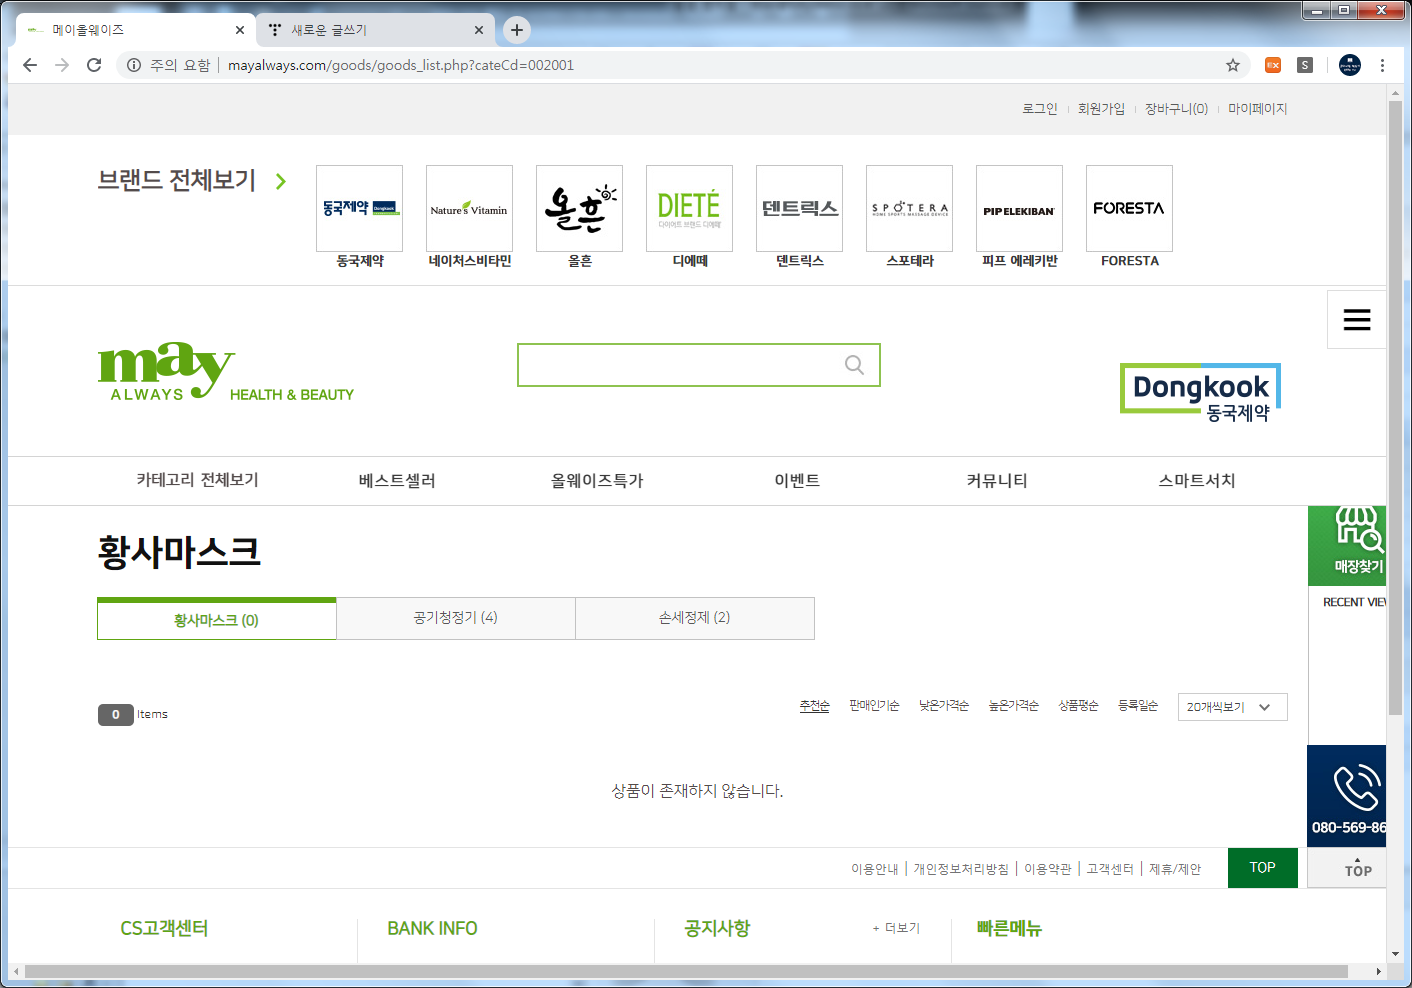
Task: Open 이용안내 footer link
Action: (874, 869)
